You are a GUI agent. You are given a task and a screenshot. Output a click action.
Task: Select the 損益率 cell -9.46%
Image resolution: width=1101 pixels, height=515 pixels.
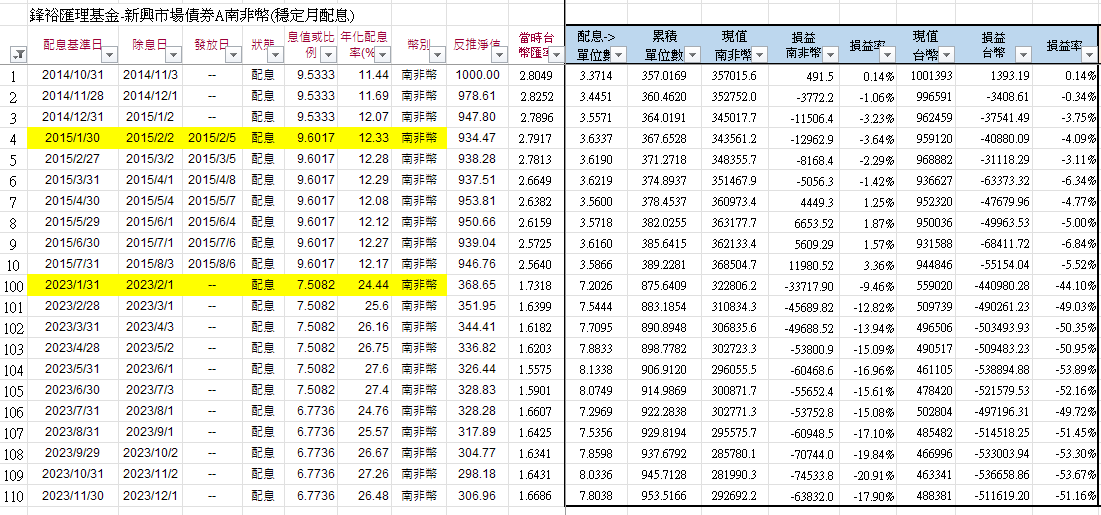pyautogui.click(x=868, y=285)
